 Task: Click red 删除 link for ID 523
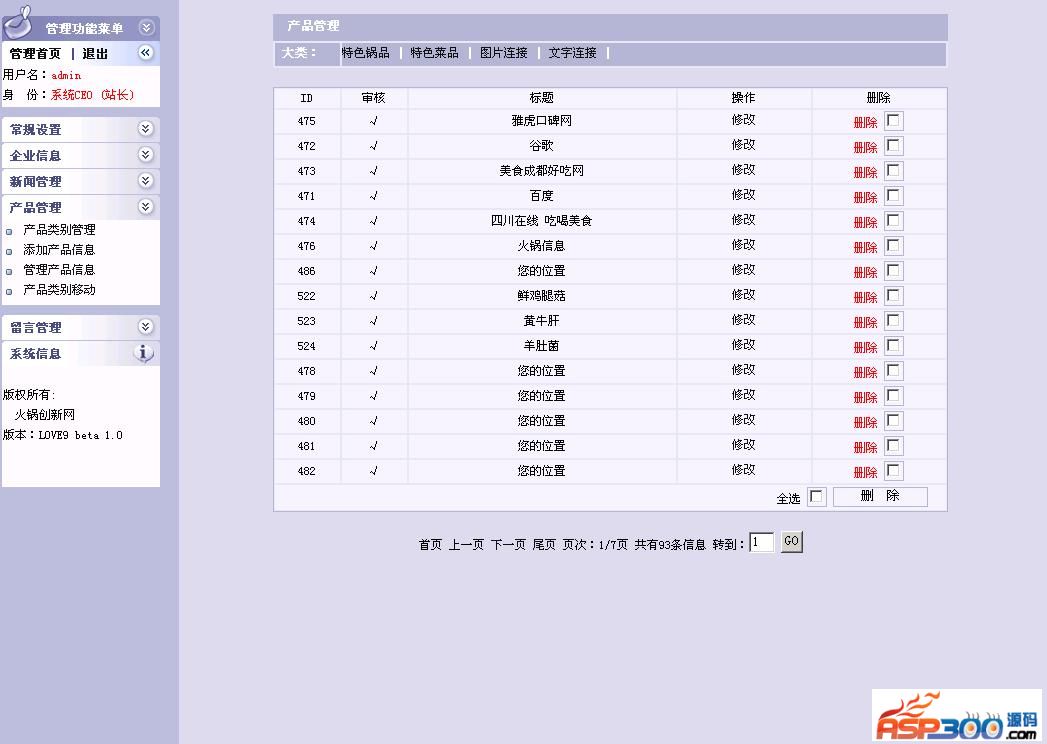[x=865, y=323]
